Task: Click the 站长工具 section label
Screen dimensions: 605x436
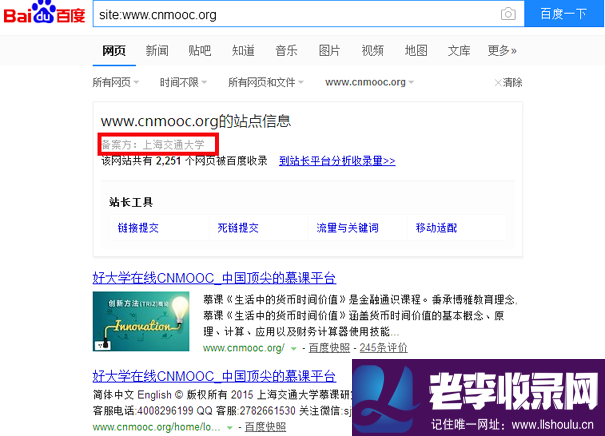Action: click(131, 202)
